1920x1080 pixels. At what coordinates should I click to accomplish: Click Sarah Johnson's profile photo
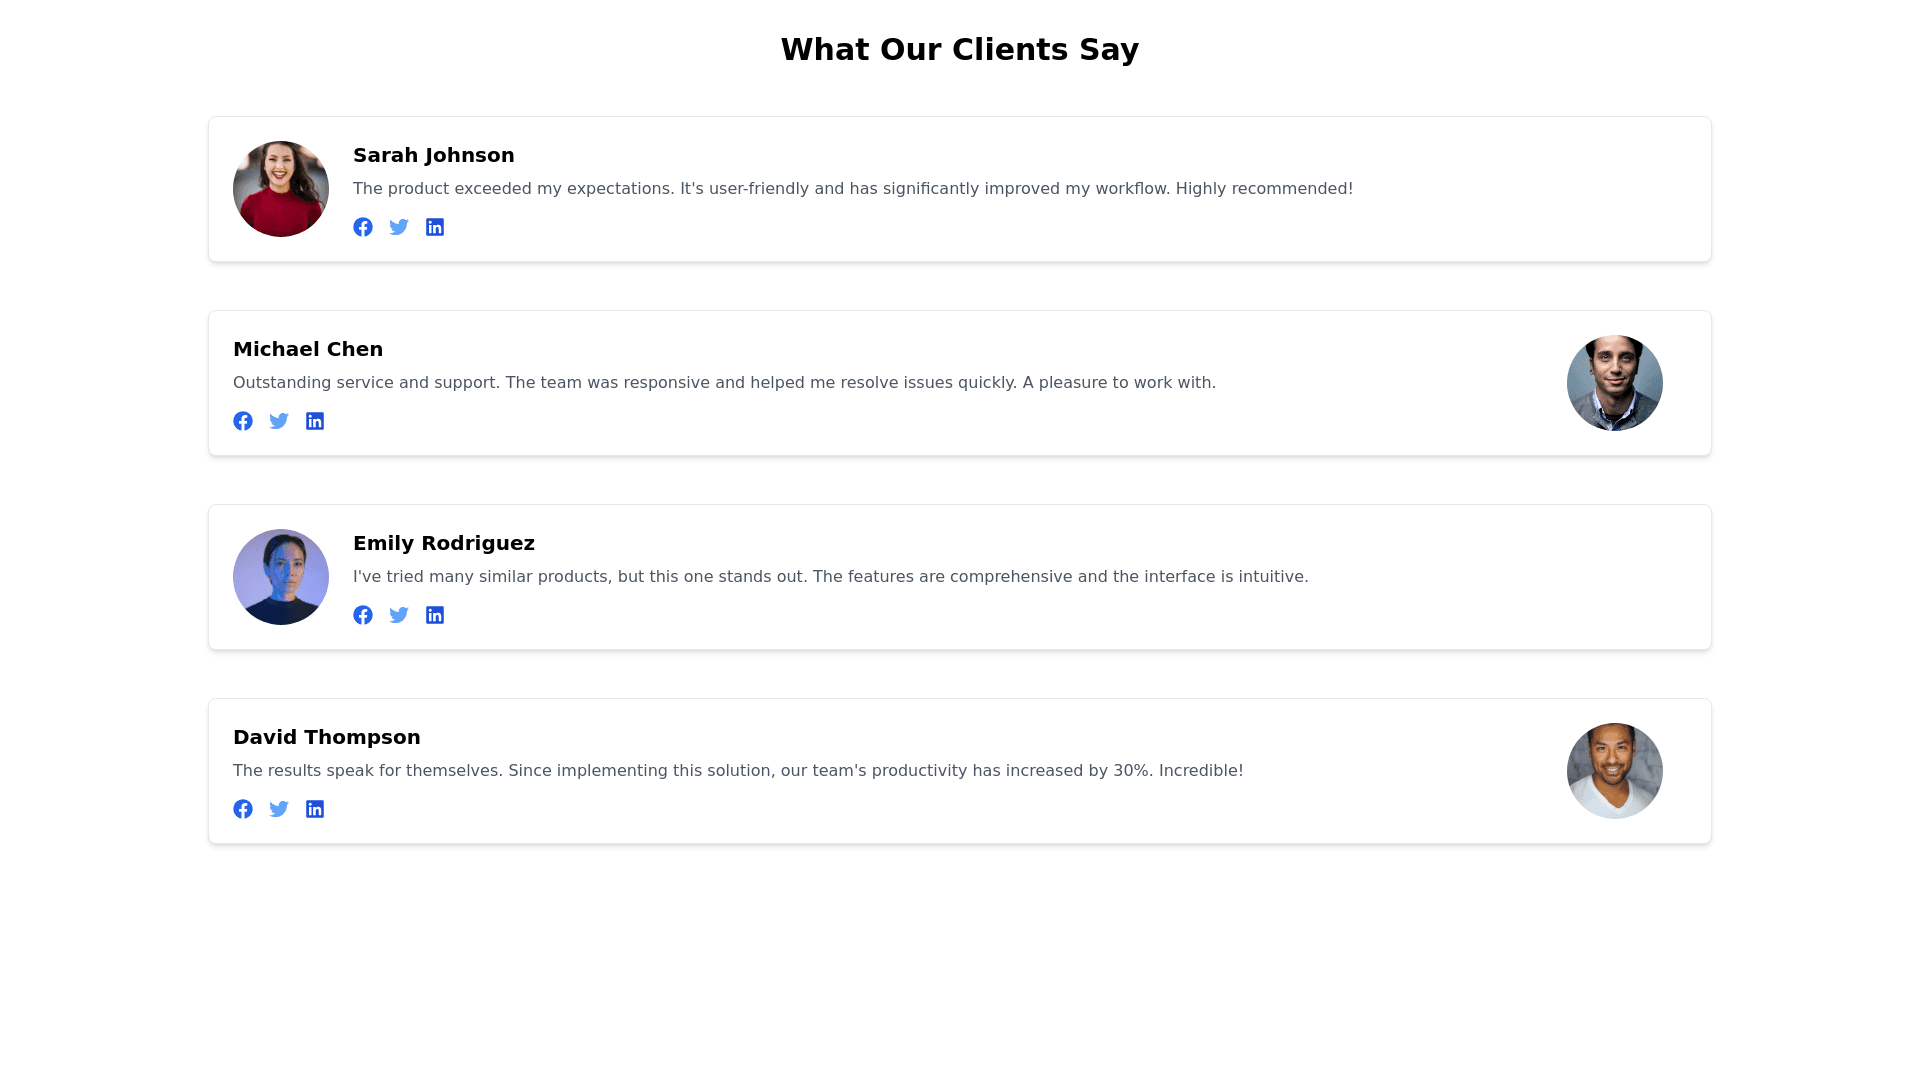[281, 189]
